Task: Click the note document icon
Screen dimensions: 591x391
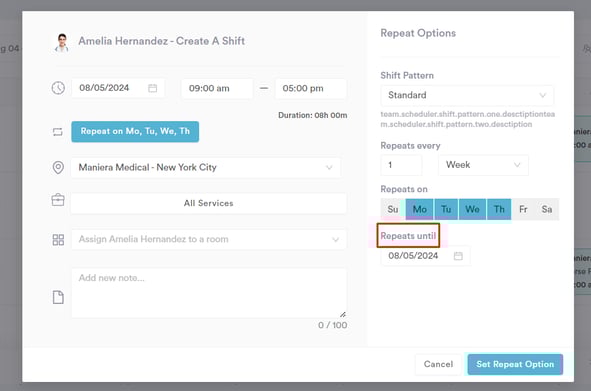Action: pyautogui.click(x=58, y=297)
